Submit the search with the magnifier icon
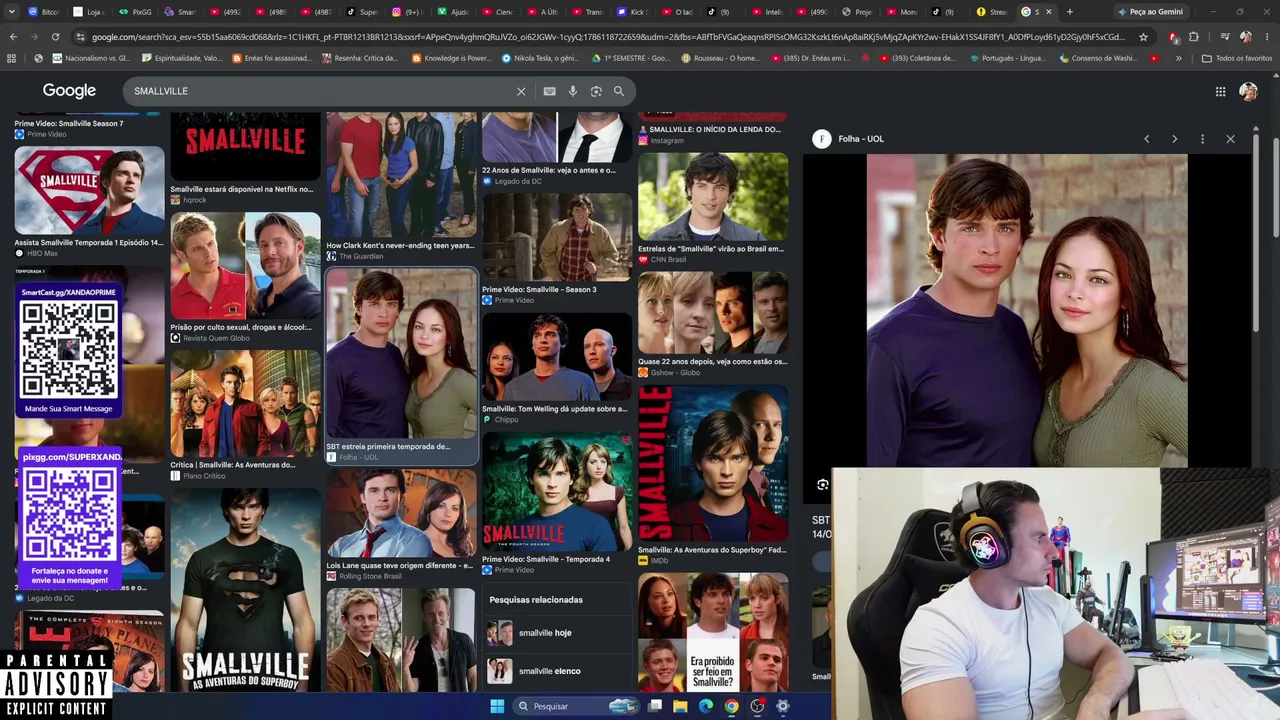1280x720 pixels. click(619, 91)
